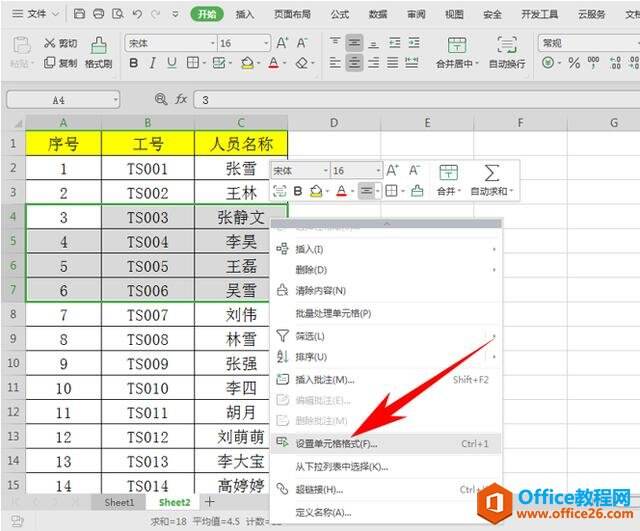Click the Format Painter brush icon

tap(98, 45)
